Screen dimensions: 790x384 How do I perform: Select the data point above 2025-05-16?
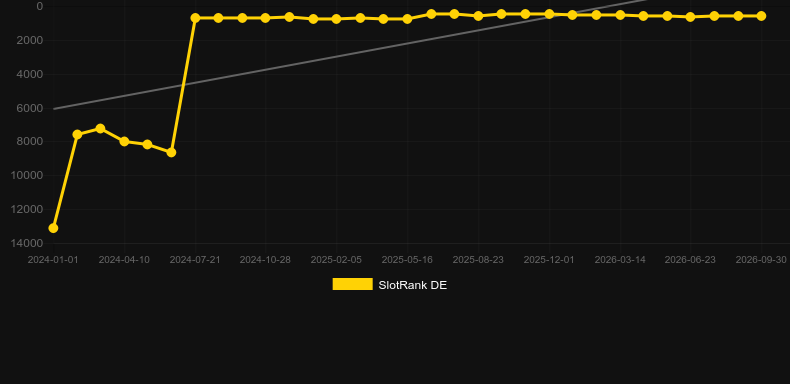[x=408, y=19]
